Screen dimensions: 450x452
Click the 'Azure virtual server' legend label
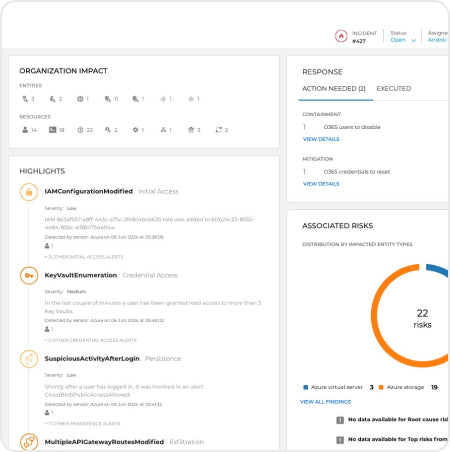337,387
